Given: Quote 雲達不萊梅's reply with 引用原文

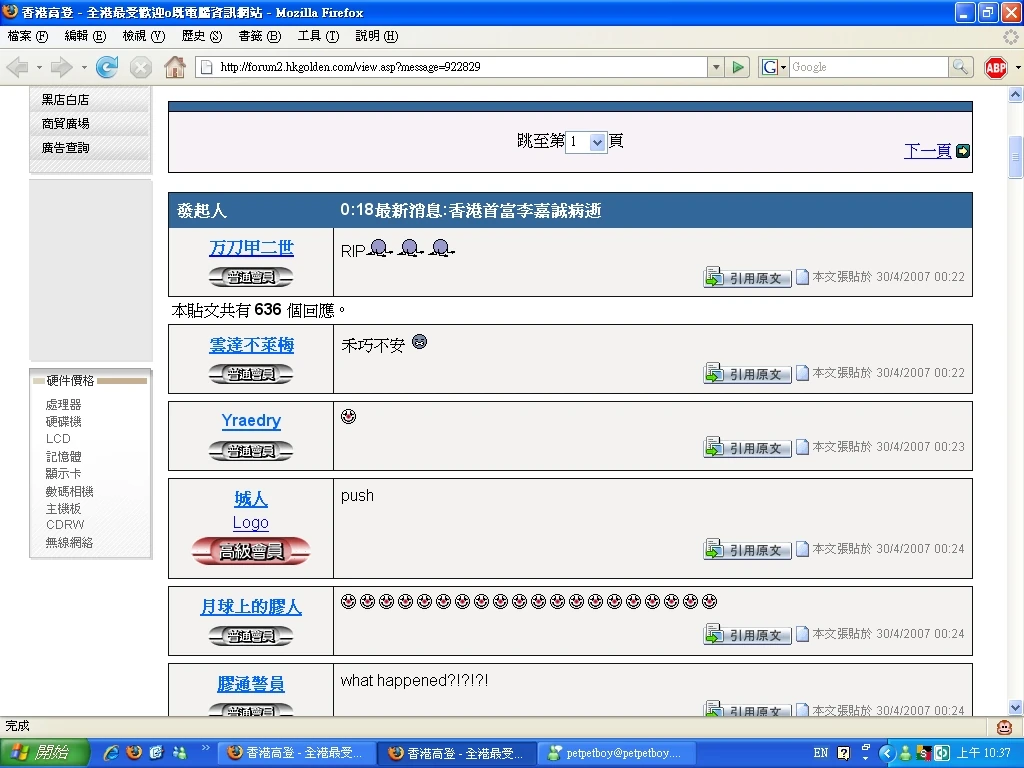Looking at the screenshot, I should click(x=747, y=374).
